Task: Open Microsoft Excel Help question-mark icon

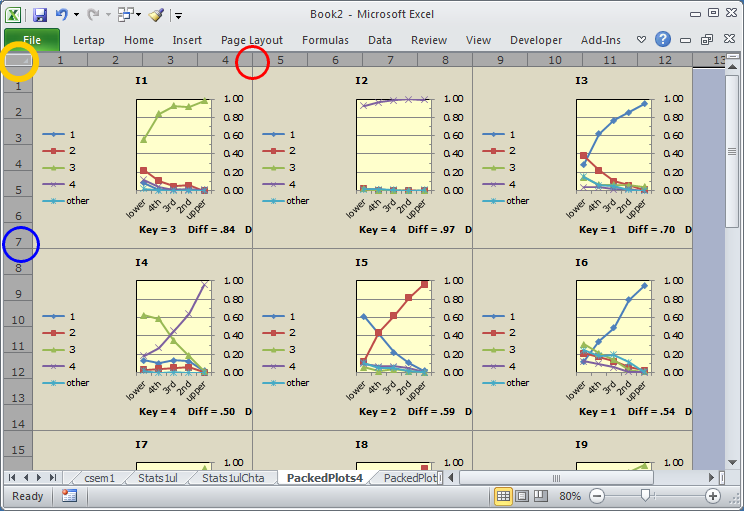Action: pos(663,39)
